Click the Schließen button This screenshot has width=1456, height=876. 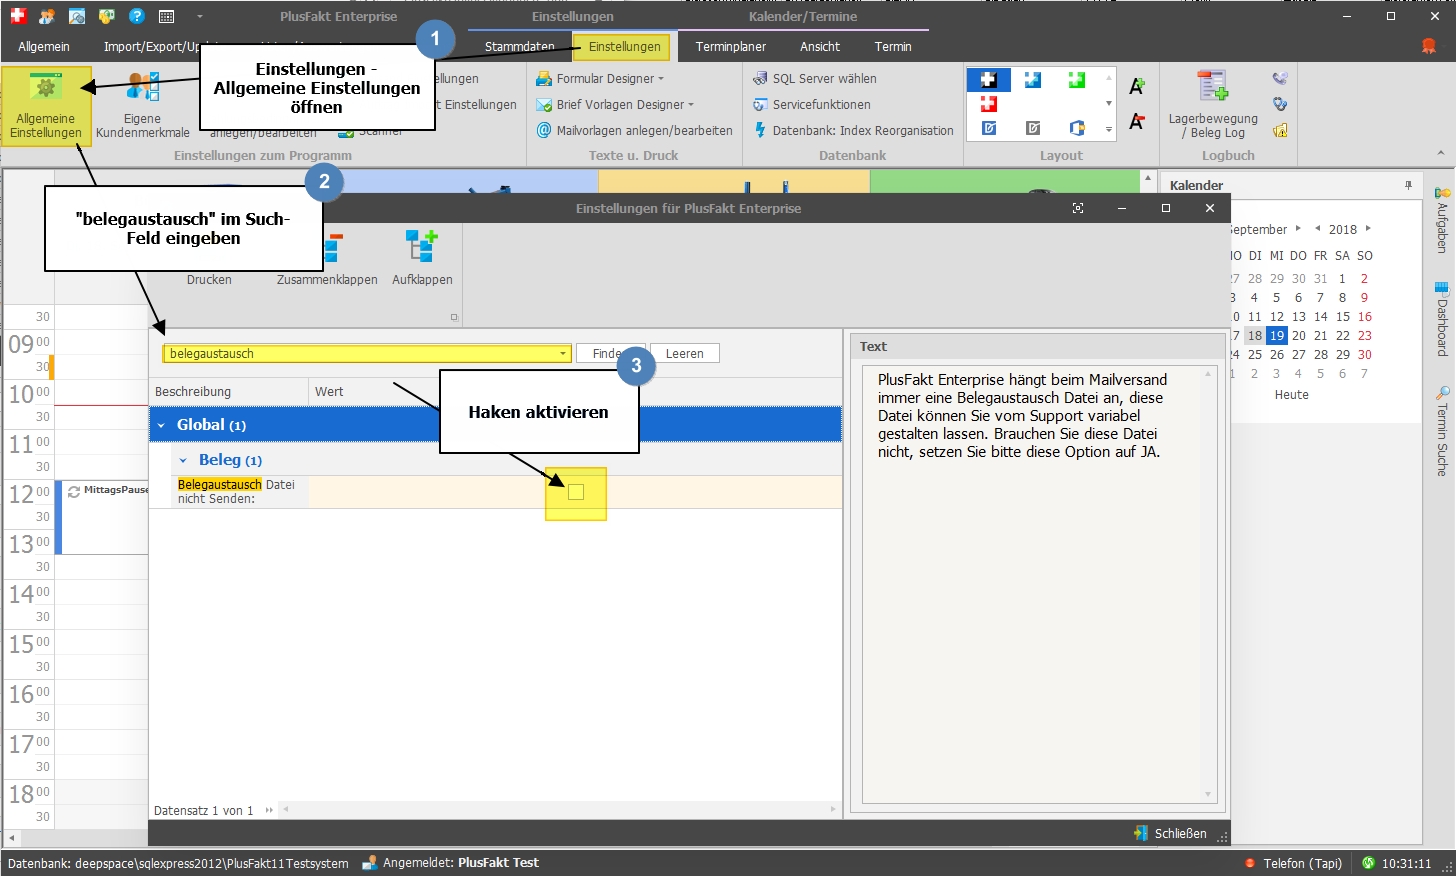point(1171,833)
